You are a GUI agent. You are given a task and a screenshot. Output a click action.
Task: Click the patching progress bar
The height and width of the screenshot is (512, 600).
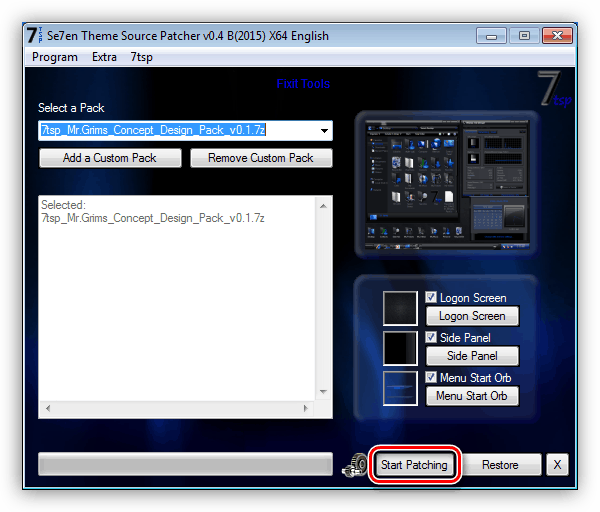185,464
